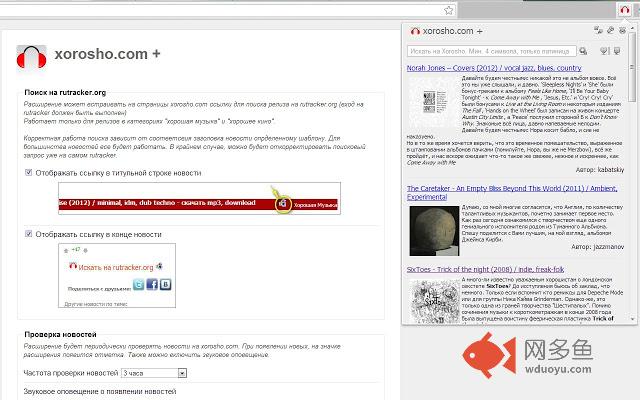Toggle 'Отображать ссылку в титульной строке новости' checkbox
640x400 pixels.
[29, 173]
